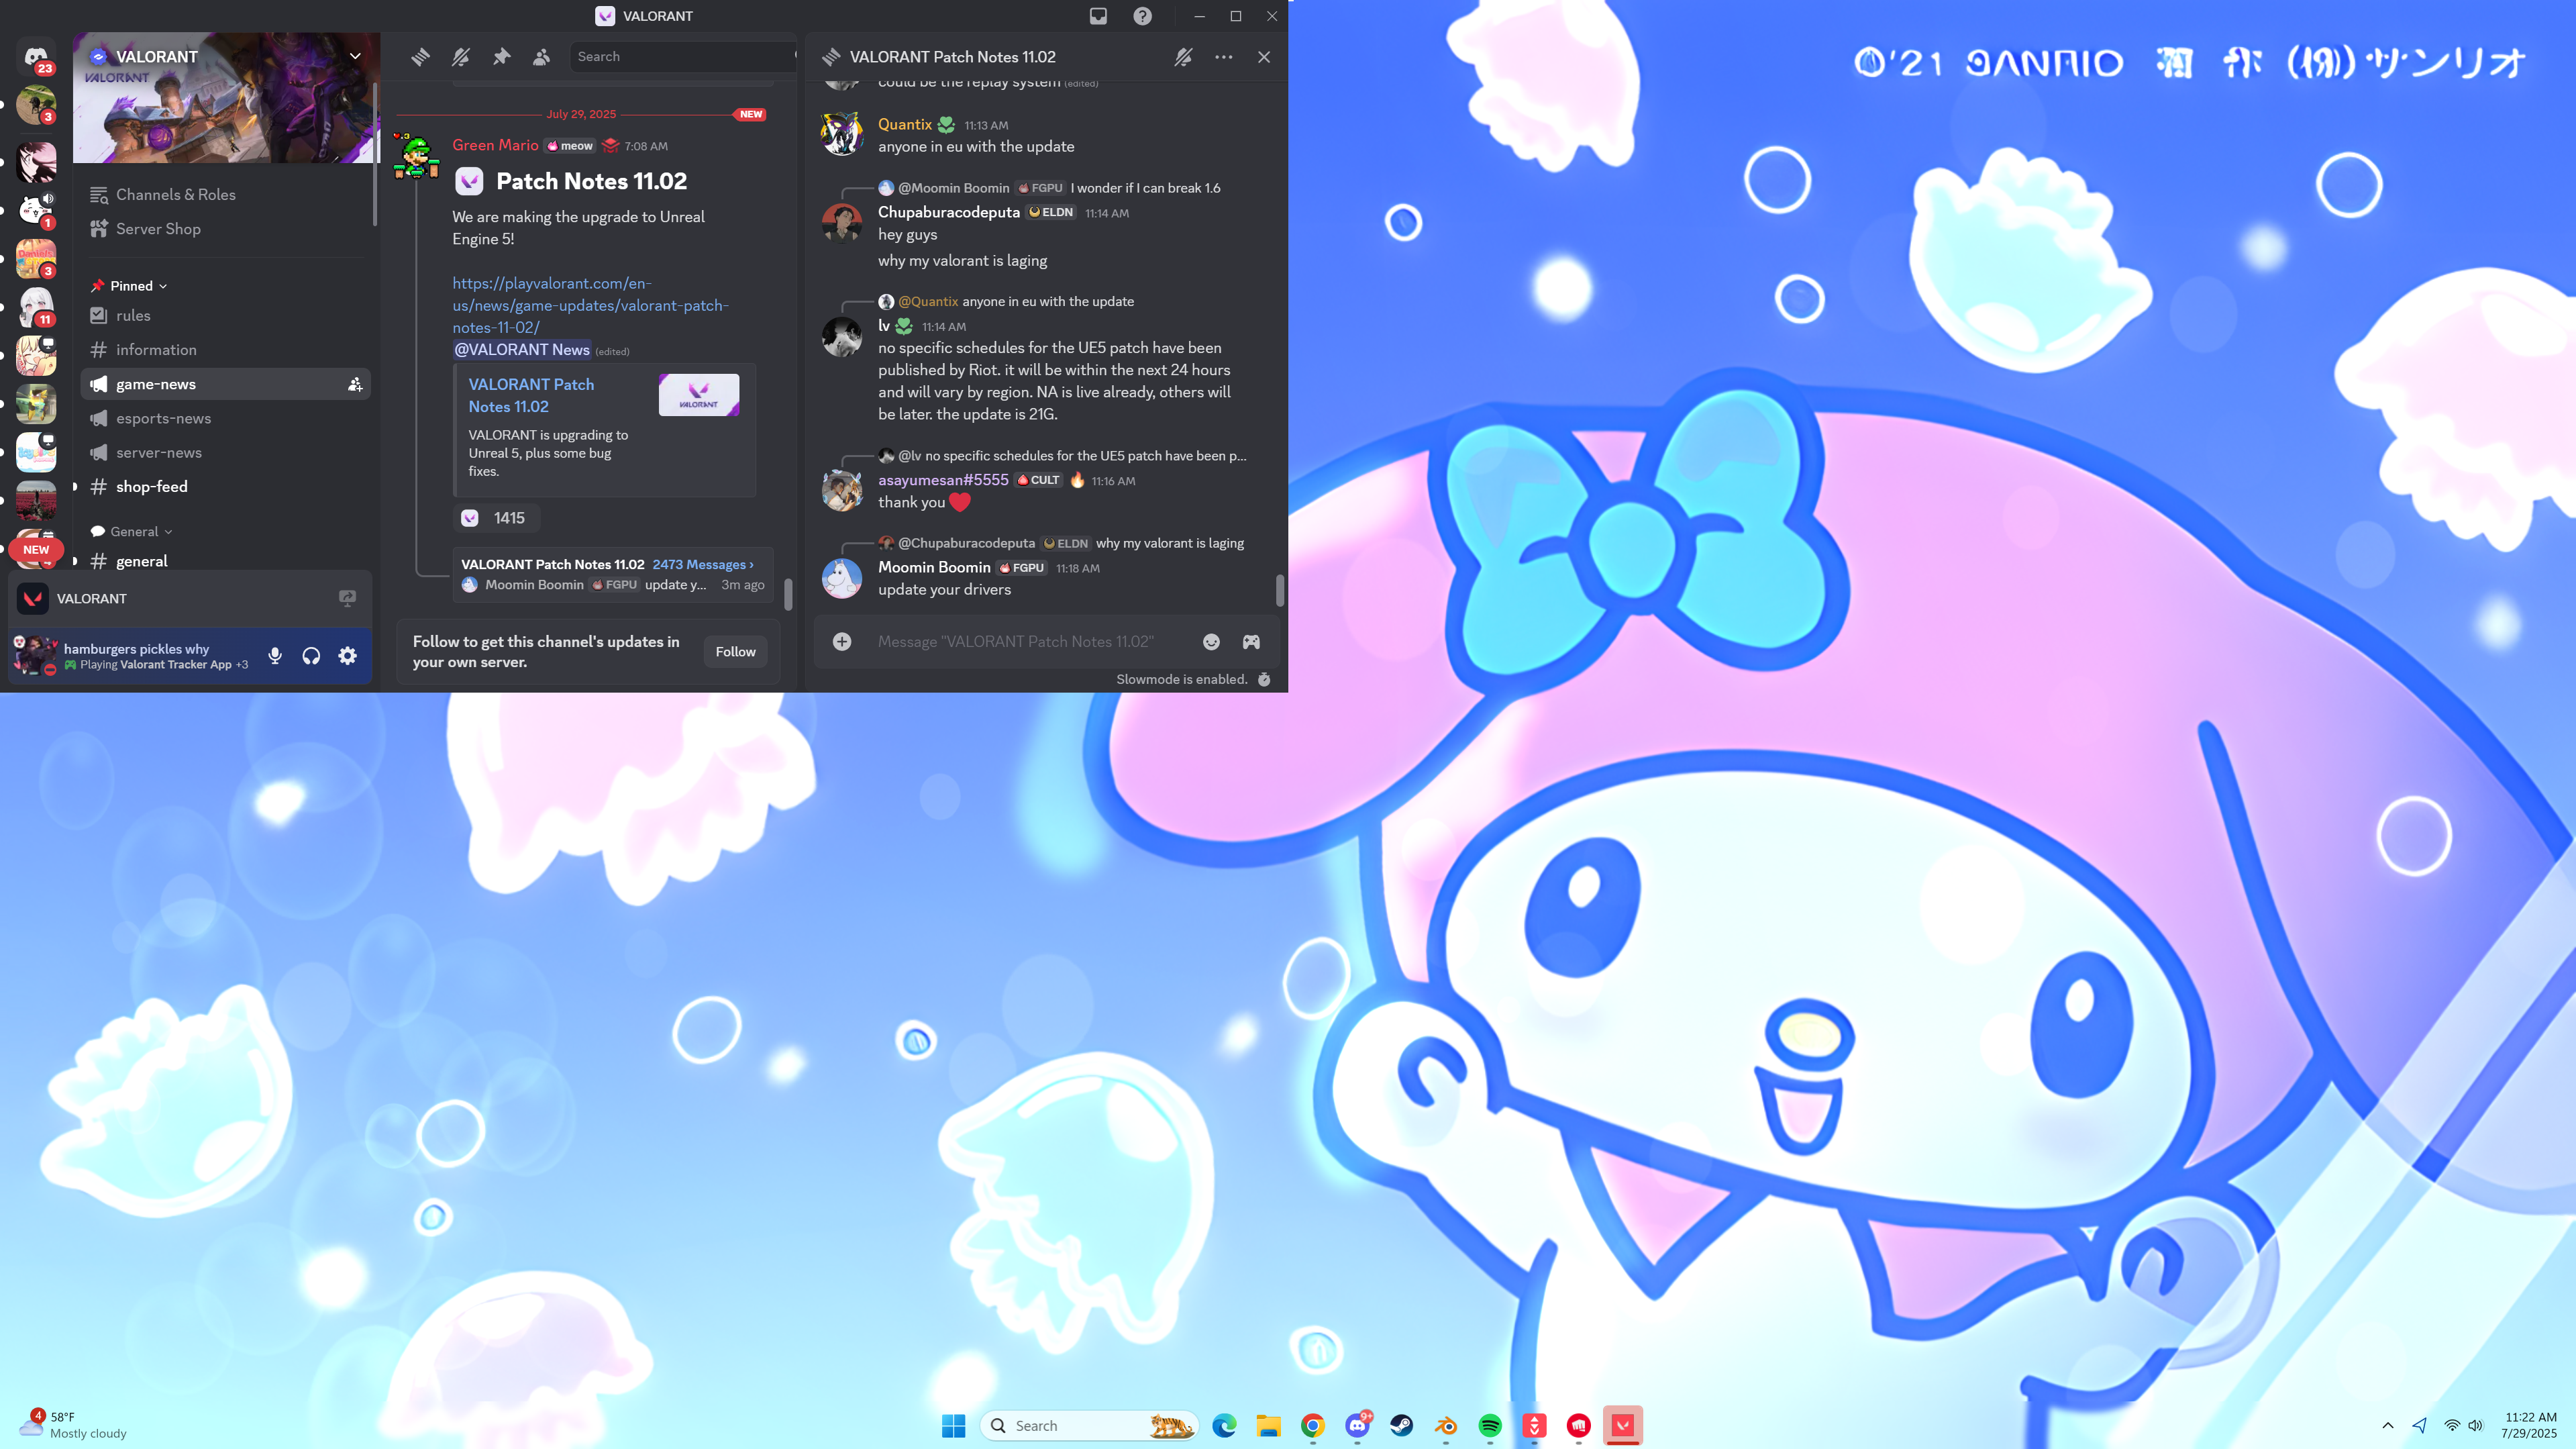
Task: Open playvalorant patch notes URL link
Action: click(x=590, y=305)
